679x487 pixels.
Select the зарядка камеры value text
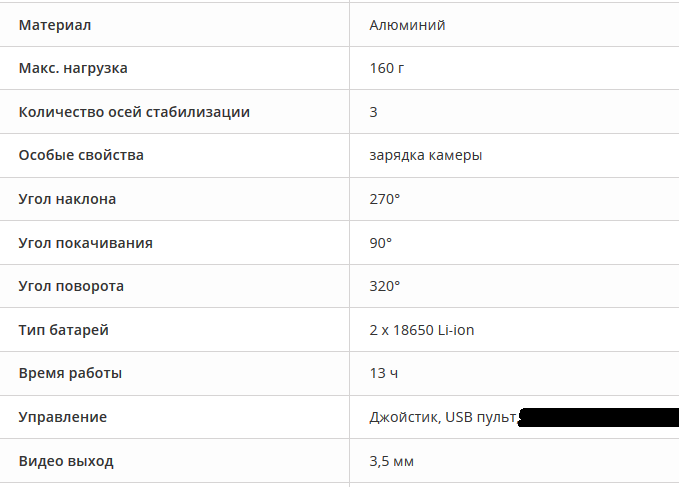pyautogui.click(x=426, y=155)
